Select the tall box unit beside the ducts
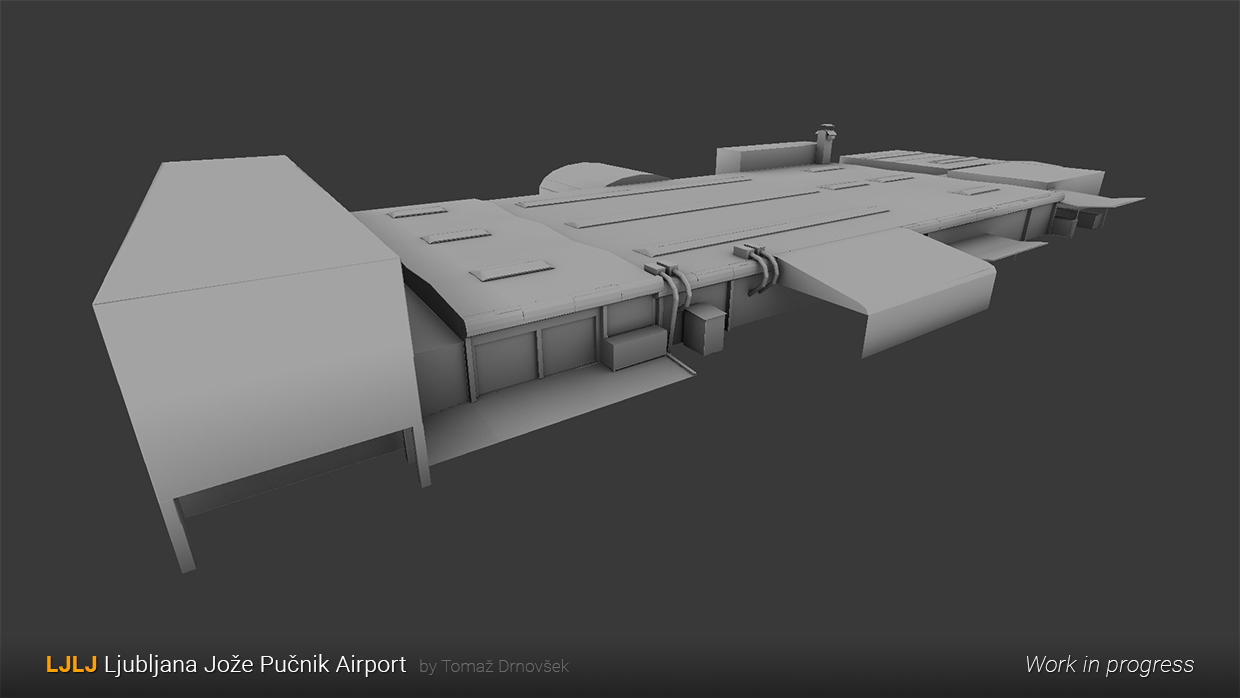Viewport: 1240px width, 698px height. [704, 328]
